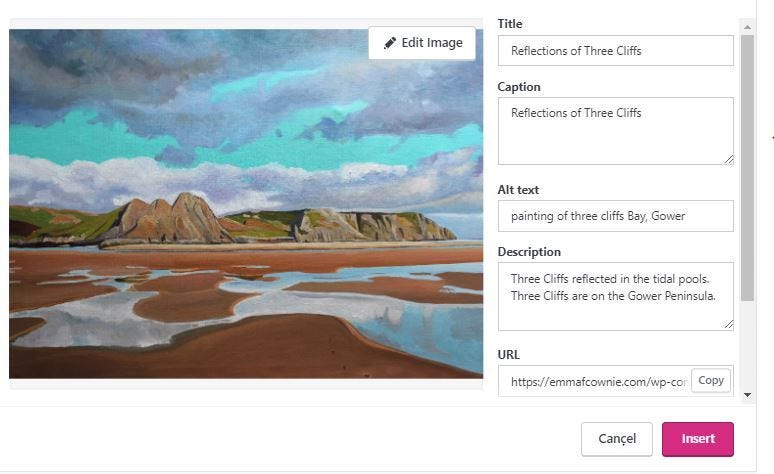Click the URL field label
This screenshot has width=774, height=474.
coord(509,354)
